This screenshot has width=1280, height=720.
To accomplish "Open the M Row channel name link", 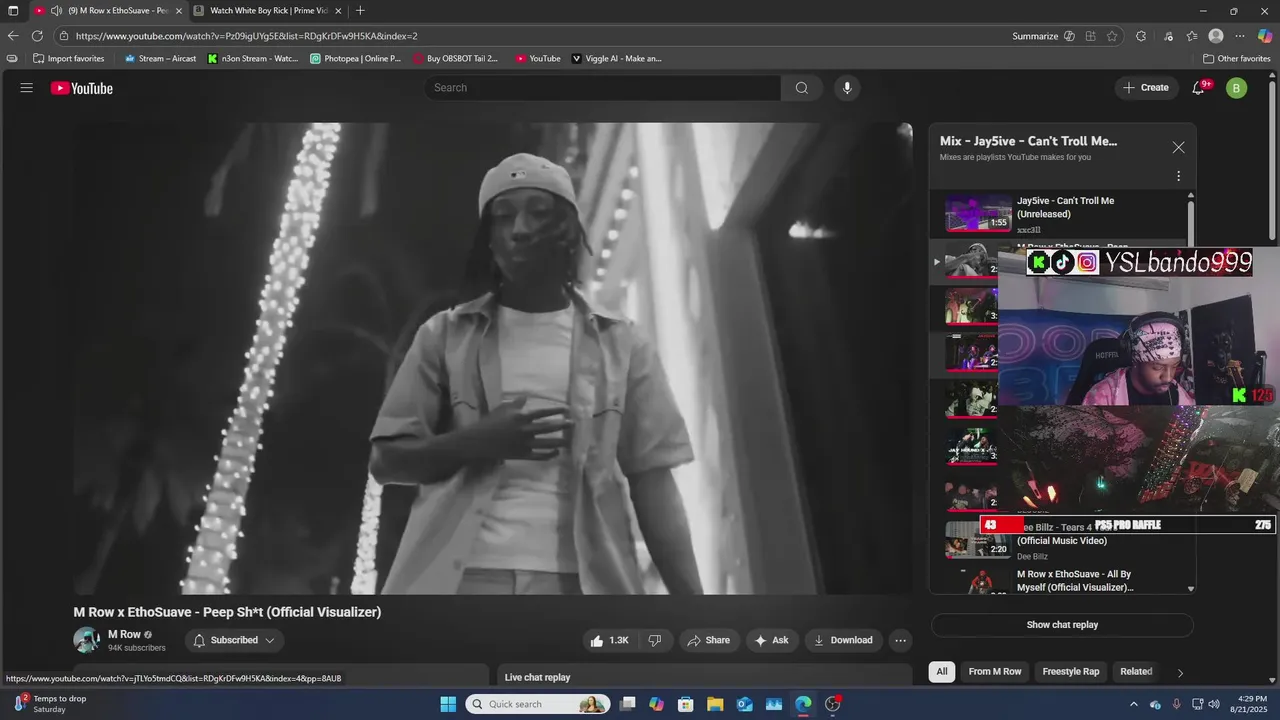I will point(124,634).
